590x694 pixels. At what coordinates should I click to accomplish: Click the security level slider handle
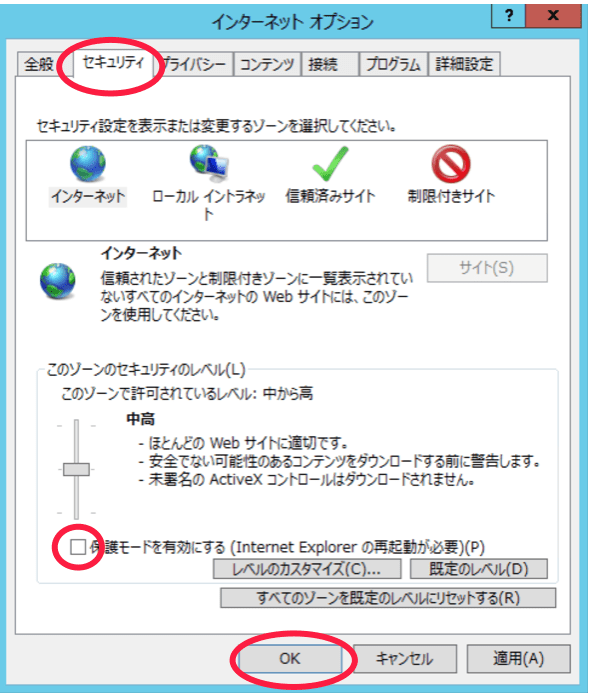[76, 470]
